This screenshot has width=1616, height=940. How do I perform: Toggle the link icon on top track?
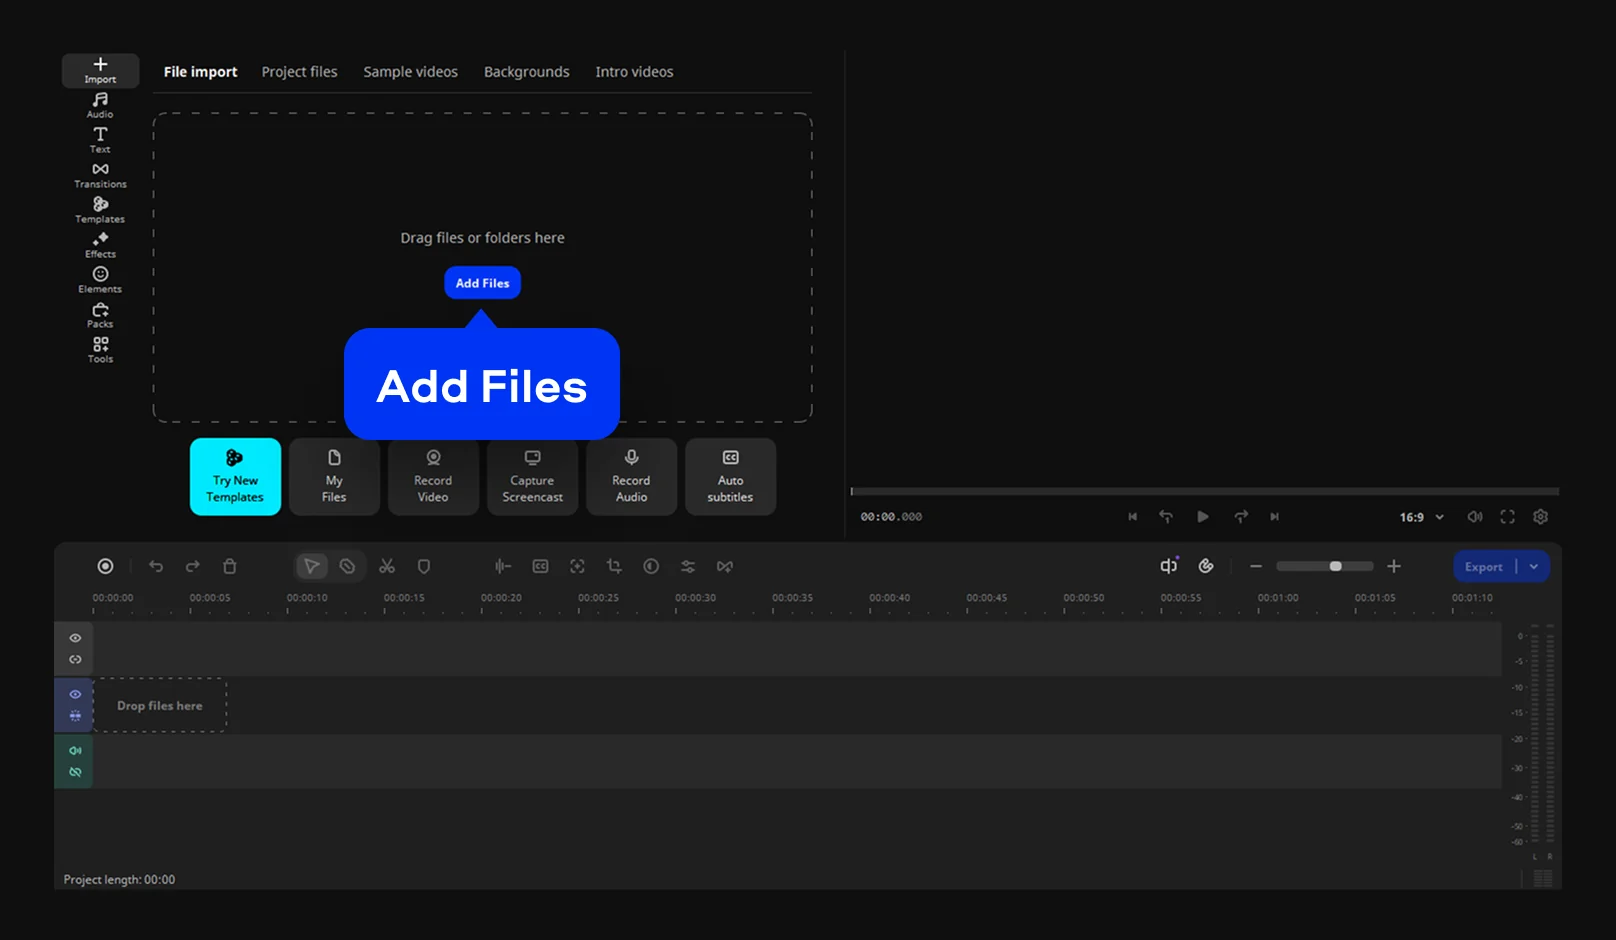tap(75, 660)
